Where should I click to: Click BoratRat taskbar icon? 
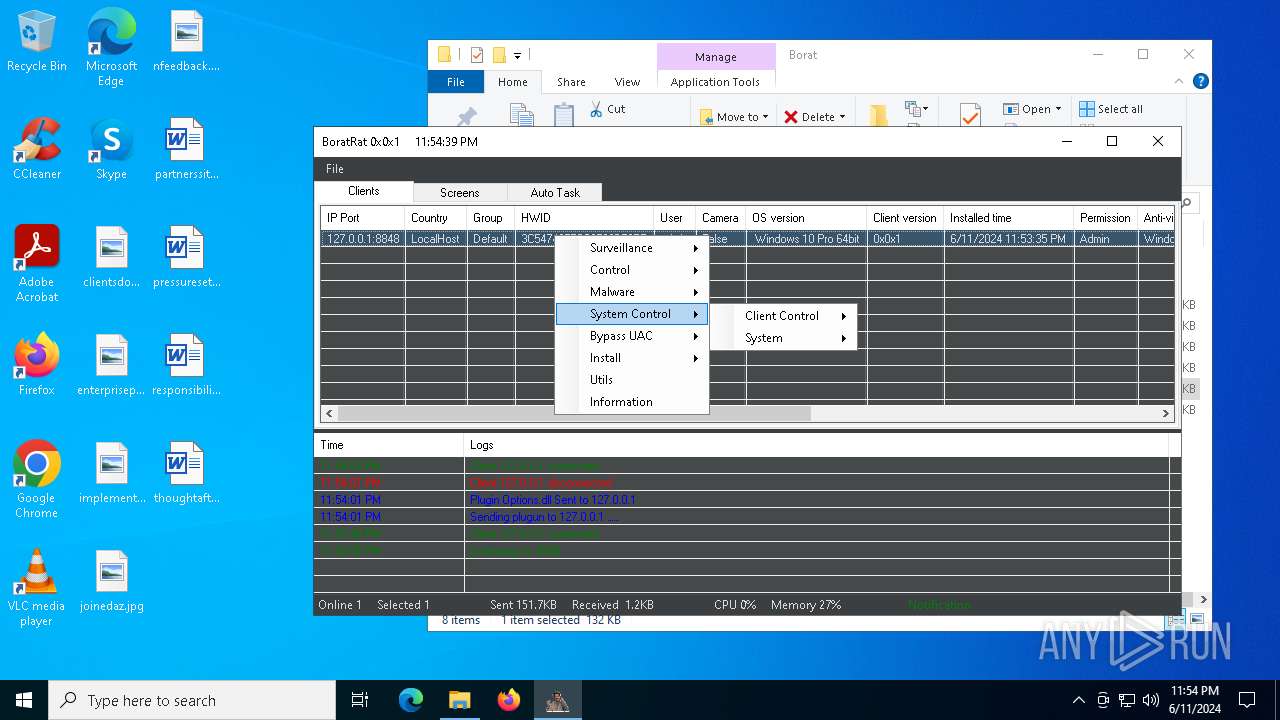(557, 700)
